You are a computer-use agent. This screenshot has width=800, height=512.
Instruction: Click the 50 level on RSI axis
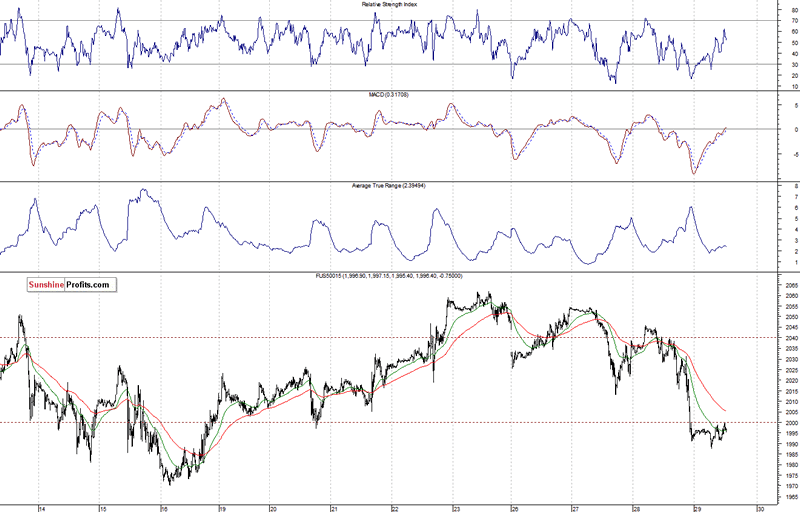(x=795, y=43)
